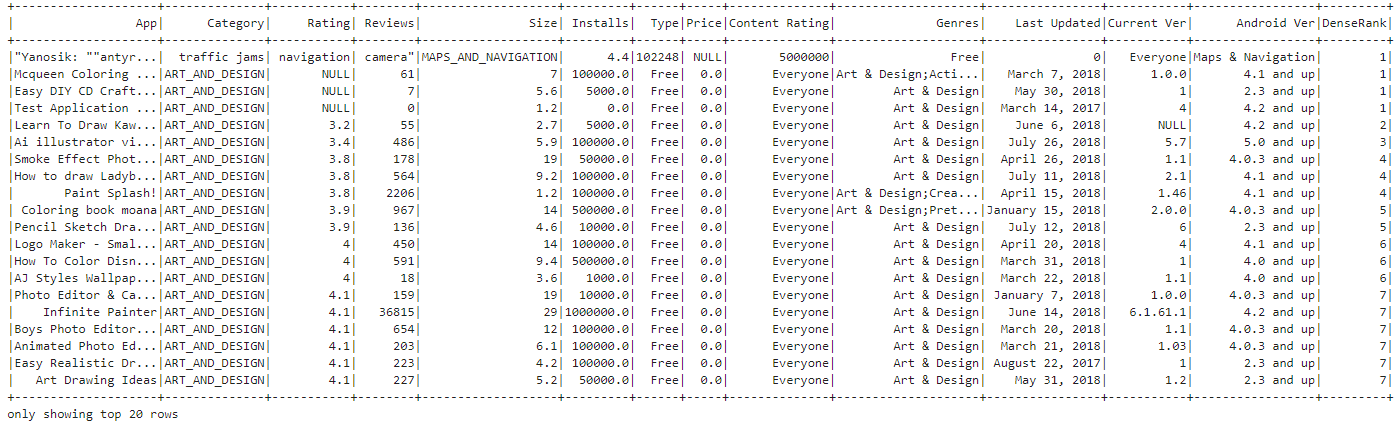Click the 'AJ Styles Wallpap...' app name

coord(85,278)
